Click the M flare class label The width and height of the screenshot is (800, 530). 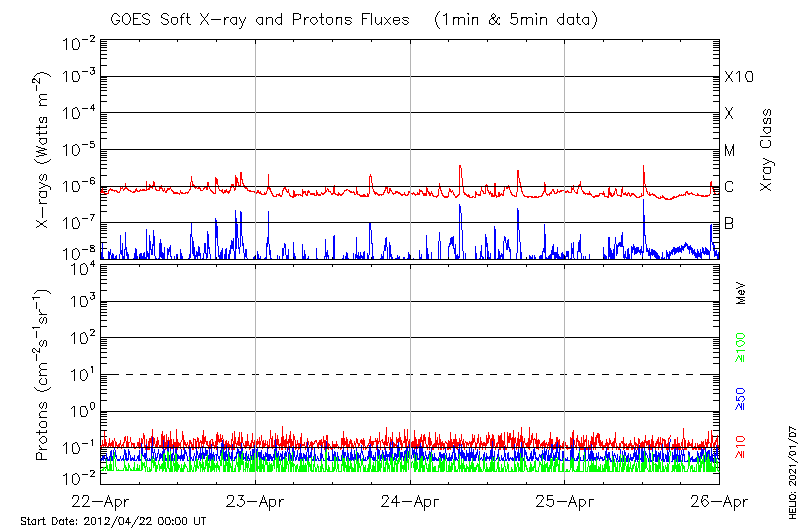(730, 151)
